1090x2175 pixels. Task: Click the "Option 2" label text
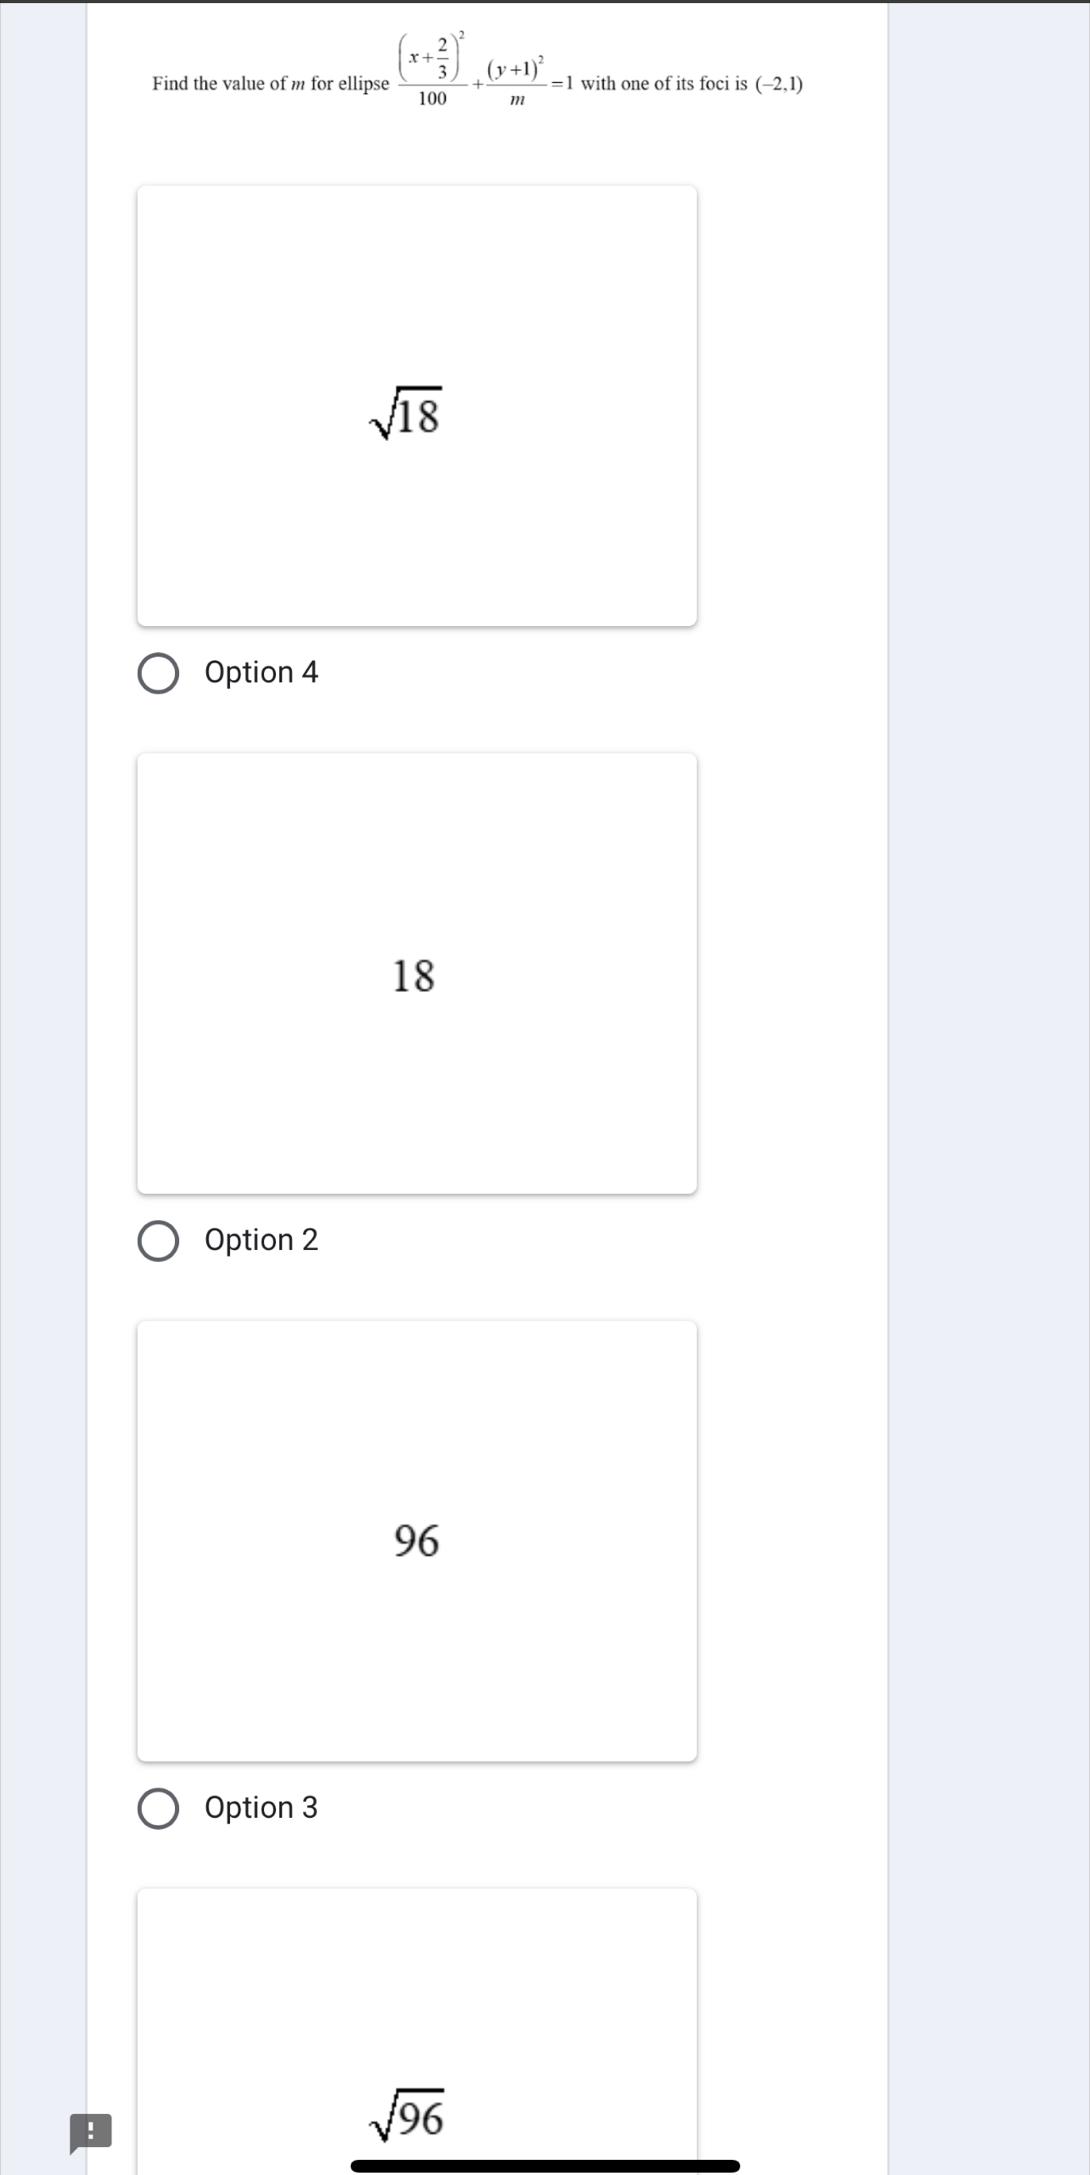tap(261, 1240)
